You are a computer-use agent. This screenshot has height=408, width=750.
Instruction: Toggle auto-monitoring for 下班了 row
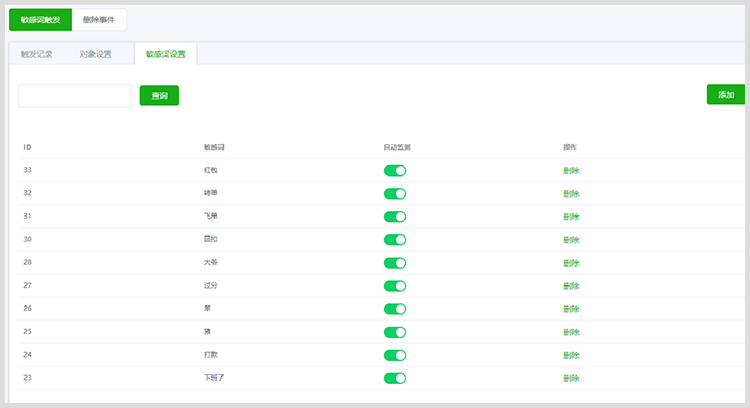coord(395,378)
